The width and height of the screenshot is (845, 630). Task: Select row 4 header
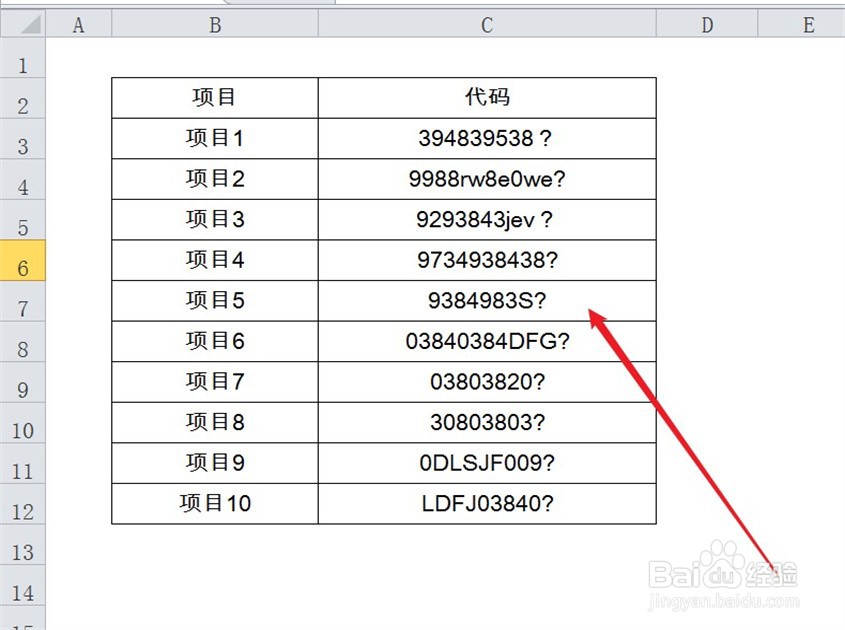pos(23,179)
